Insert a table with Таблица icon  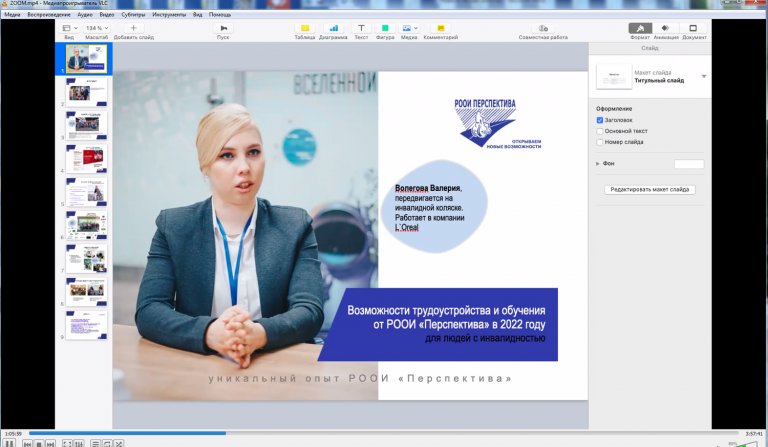point(304,28)
